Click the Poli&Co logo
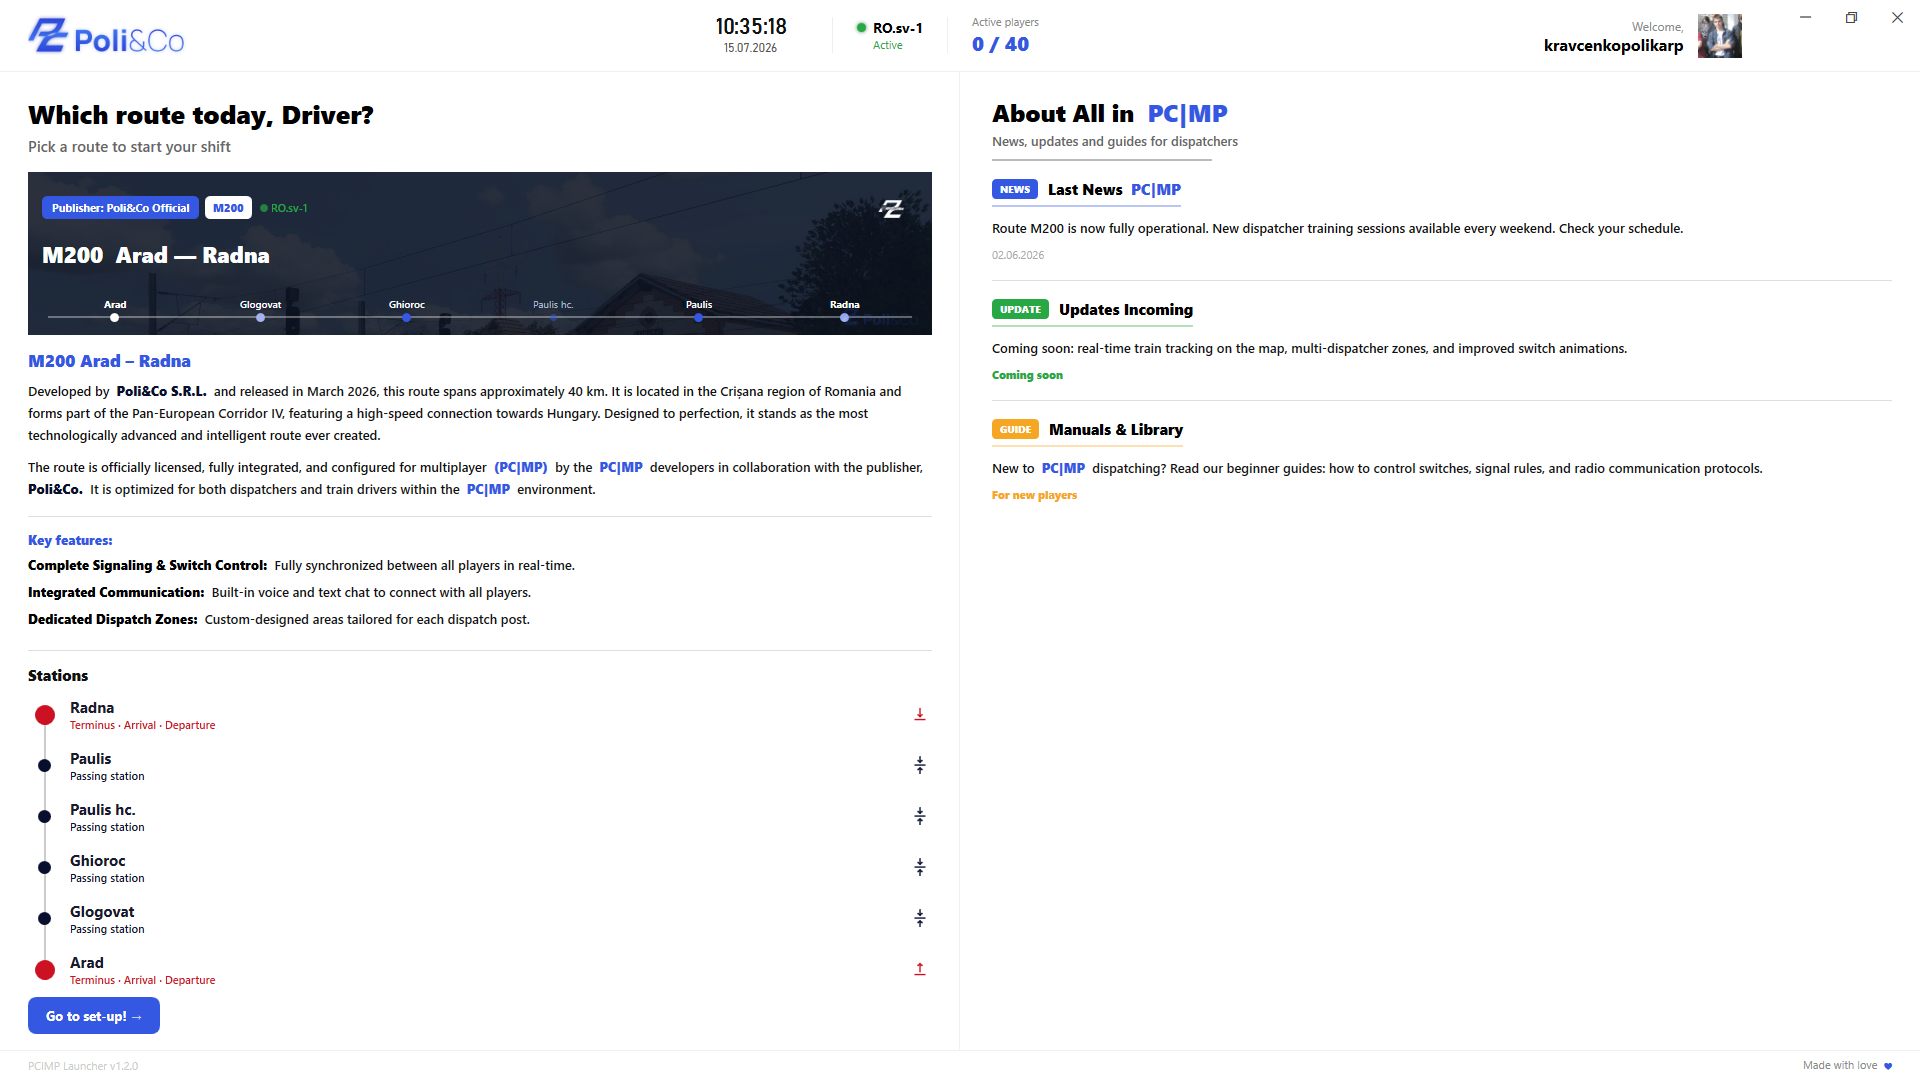The height and width of the screenshot is (1080, 1920). tap(106, 36)
